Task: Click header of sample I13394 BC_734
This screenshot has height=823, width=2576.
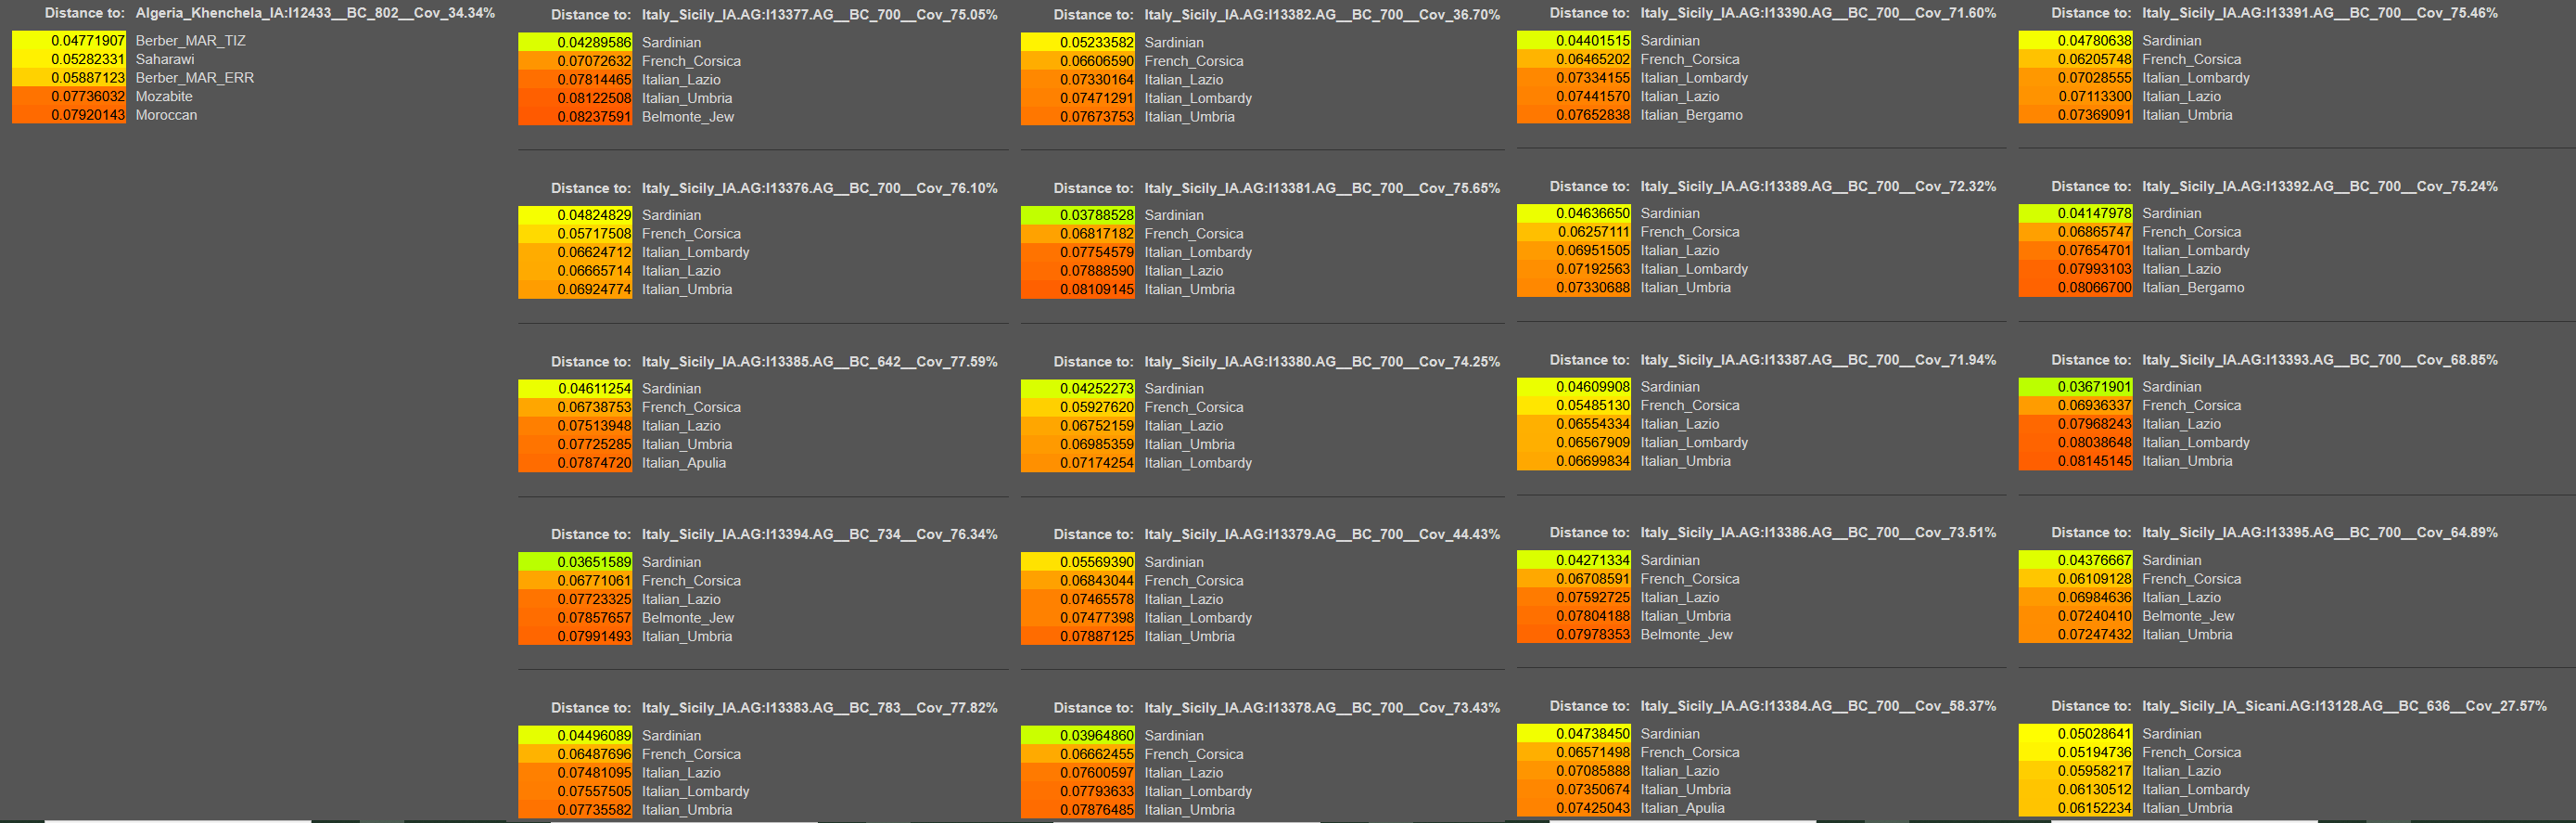Action: point(819,534)
